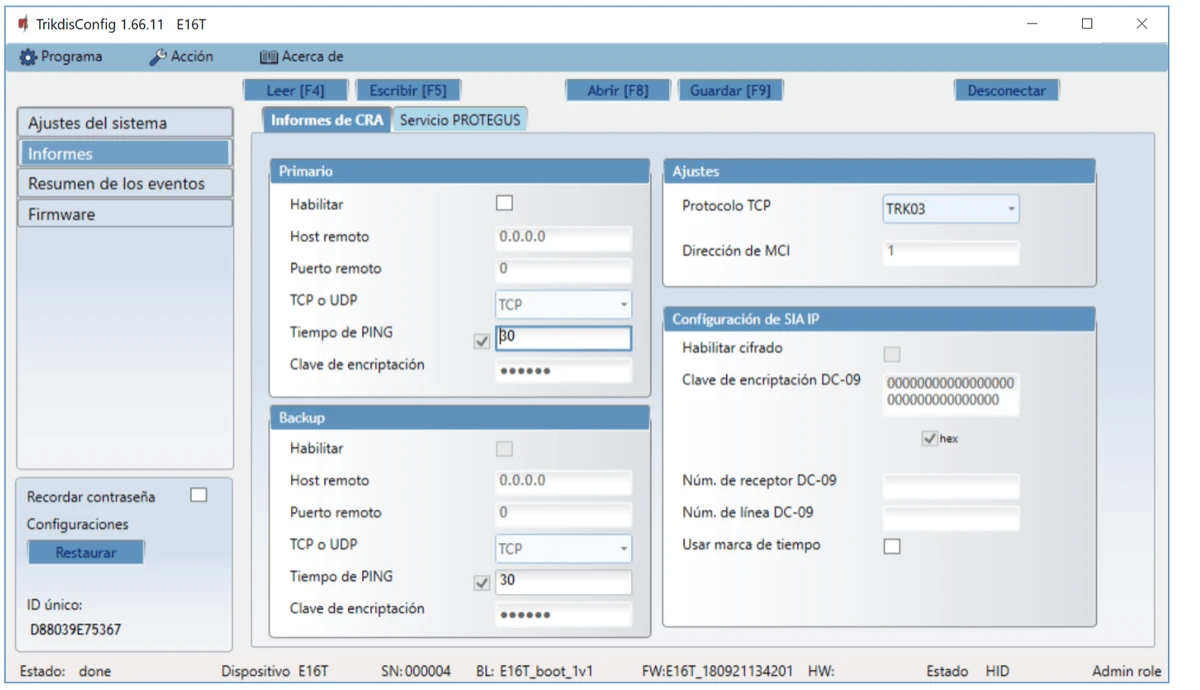
Task: Click the TrikdisConfig app icon in title bar
Action: point(23,24)
